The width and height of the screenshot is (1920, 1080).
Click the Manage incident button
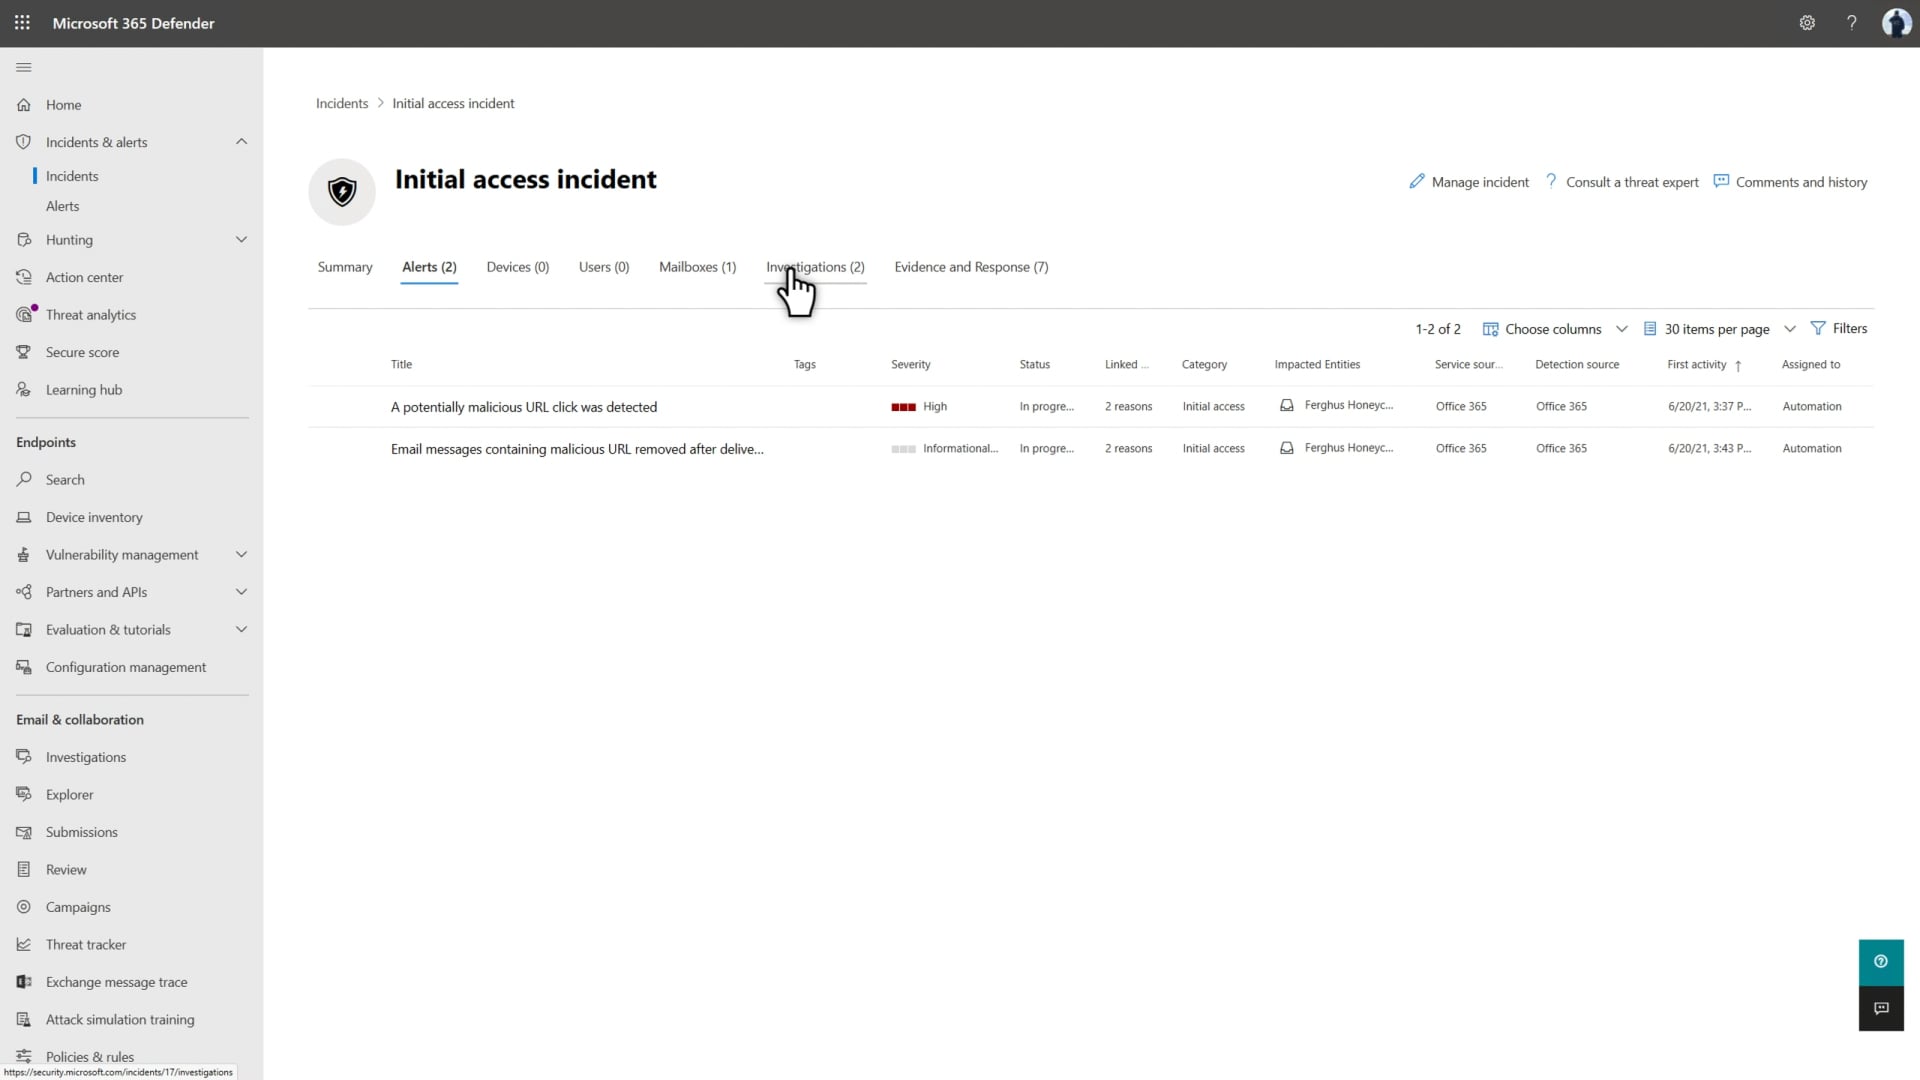[1469, 182]
